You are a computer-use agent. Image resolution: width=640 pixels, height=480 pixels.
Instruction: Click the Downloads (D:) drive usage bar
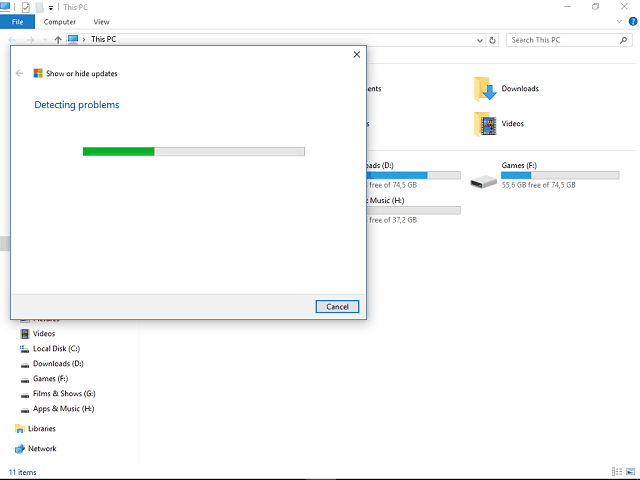pos(413,175)
